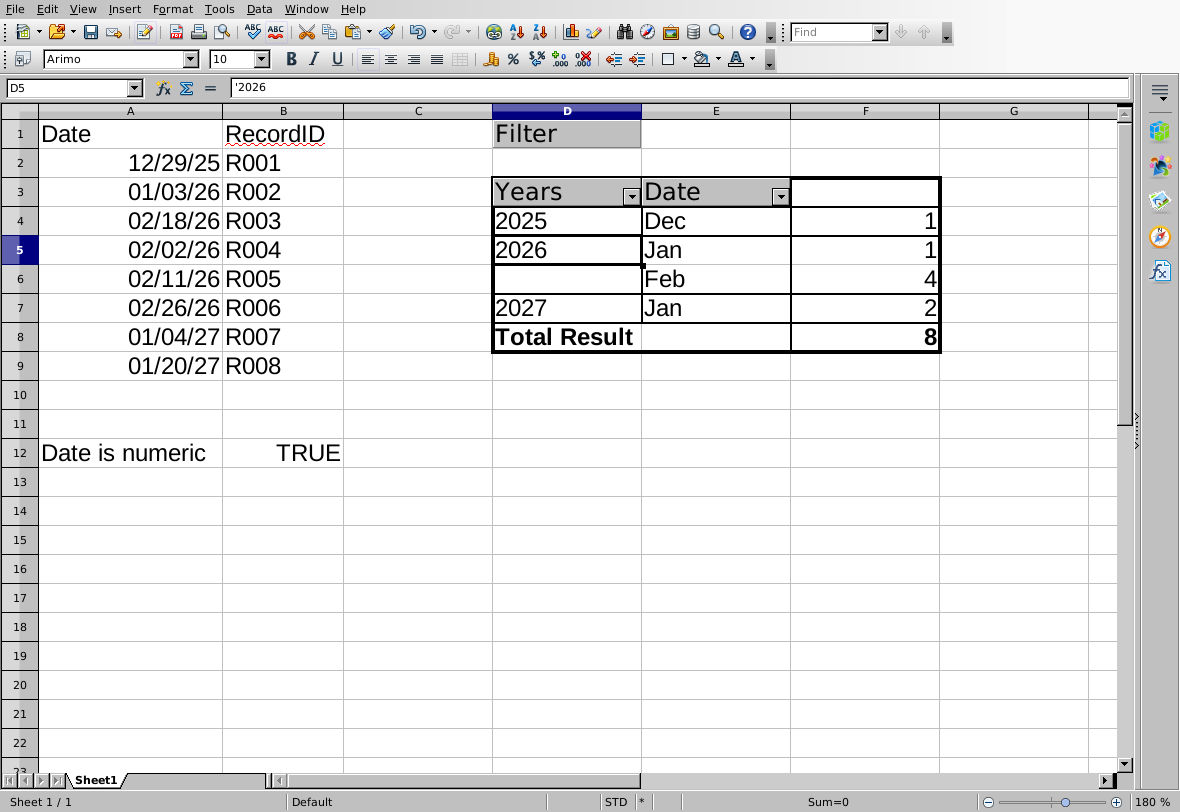Toggle Italic formatting

point(314,59)
